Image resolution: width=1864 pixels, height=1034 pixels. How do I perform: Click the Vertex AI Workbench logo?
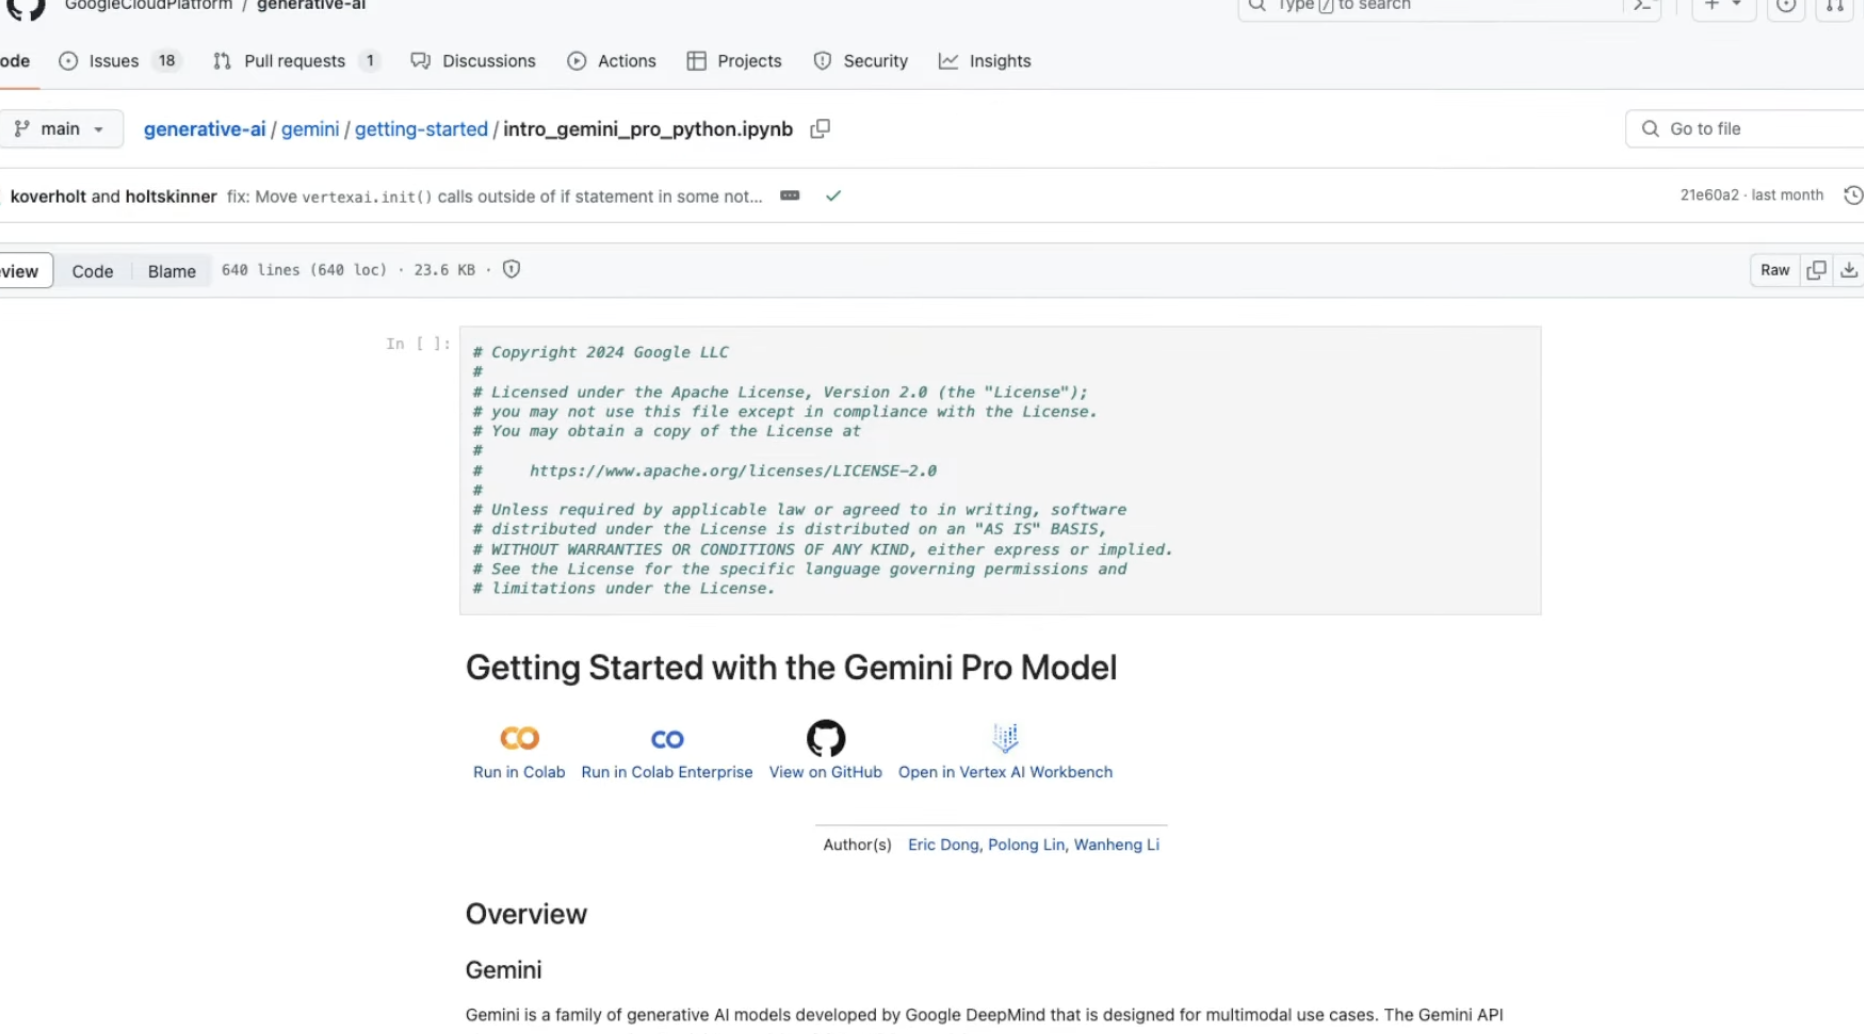(x=1005, y=737)
